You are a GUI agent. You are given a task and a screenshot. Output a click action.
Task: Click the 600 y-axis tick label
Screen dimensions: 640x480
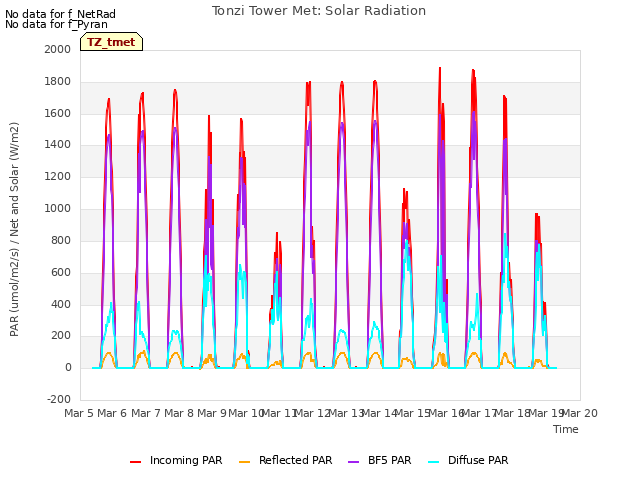(x=61, y=272)
